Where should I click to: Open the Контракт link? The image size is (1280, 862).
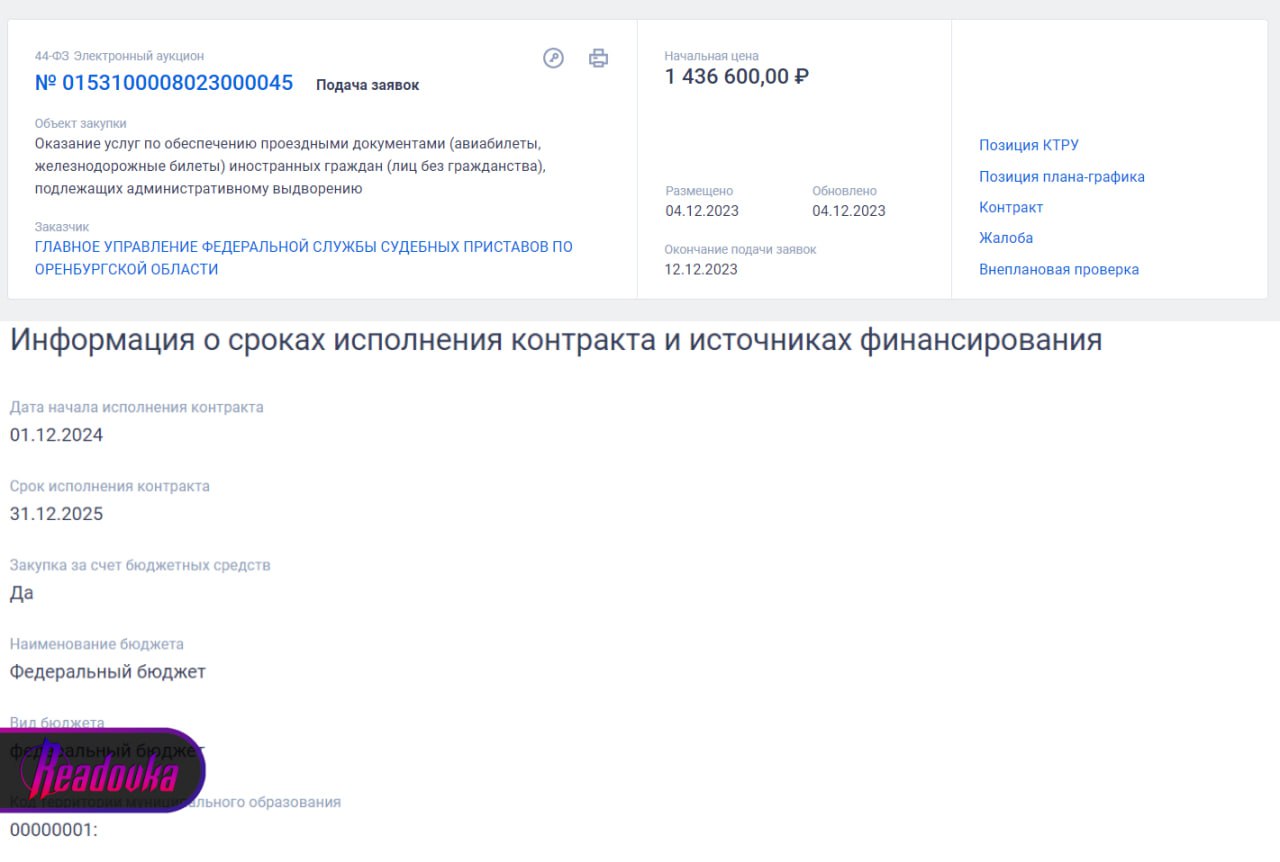[x=1010, y=207]
